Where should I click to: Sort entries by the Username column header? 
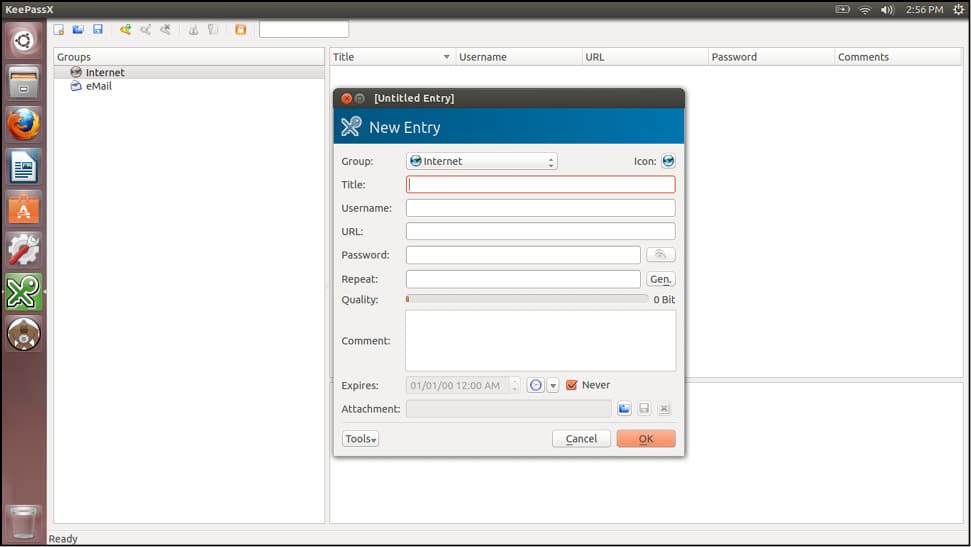[x=517, y=57]
